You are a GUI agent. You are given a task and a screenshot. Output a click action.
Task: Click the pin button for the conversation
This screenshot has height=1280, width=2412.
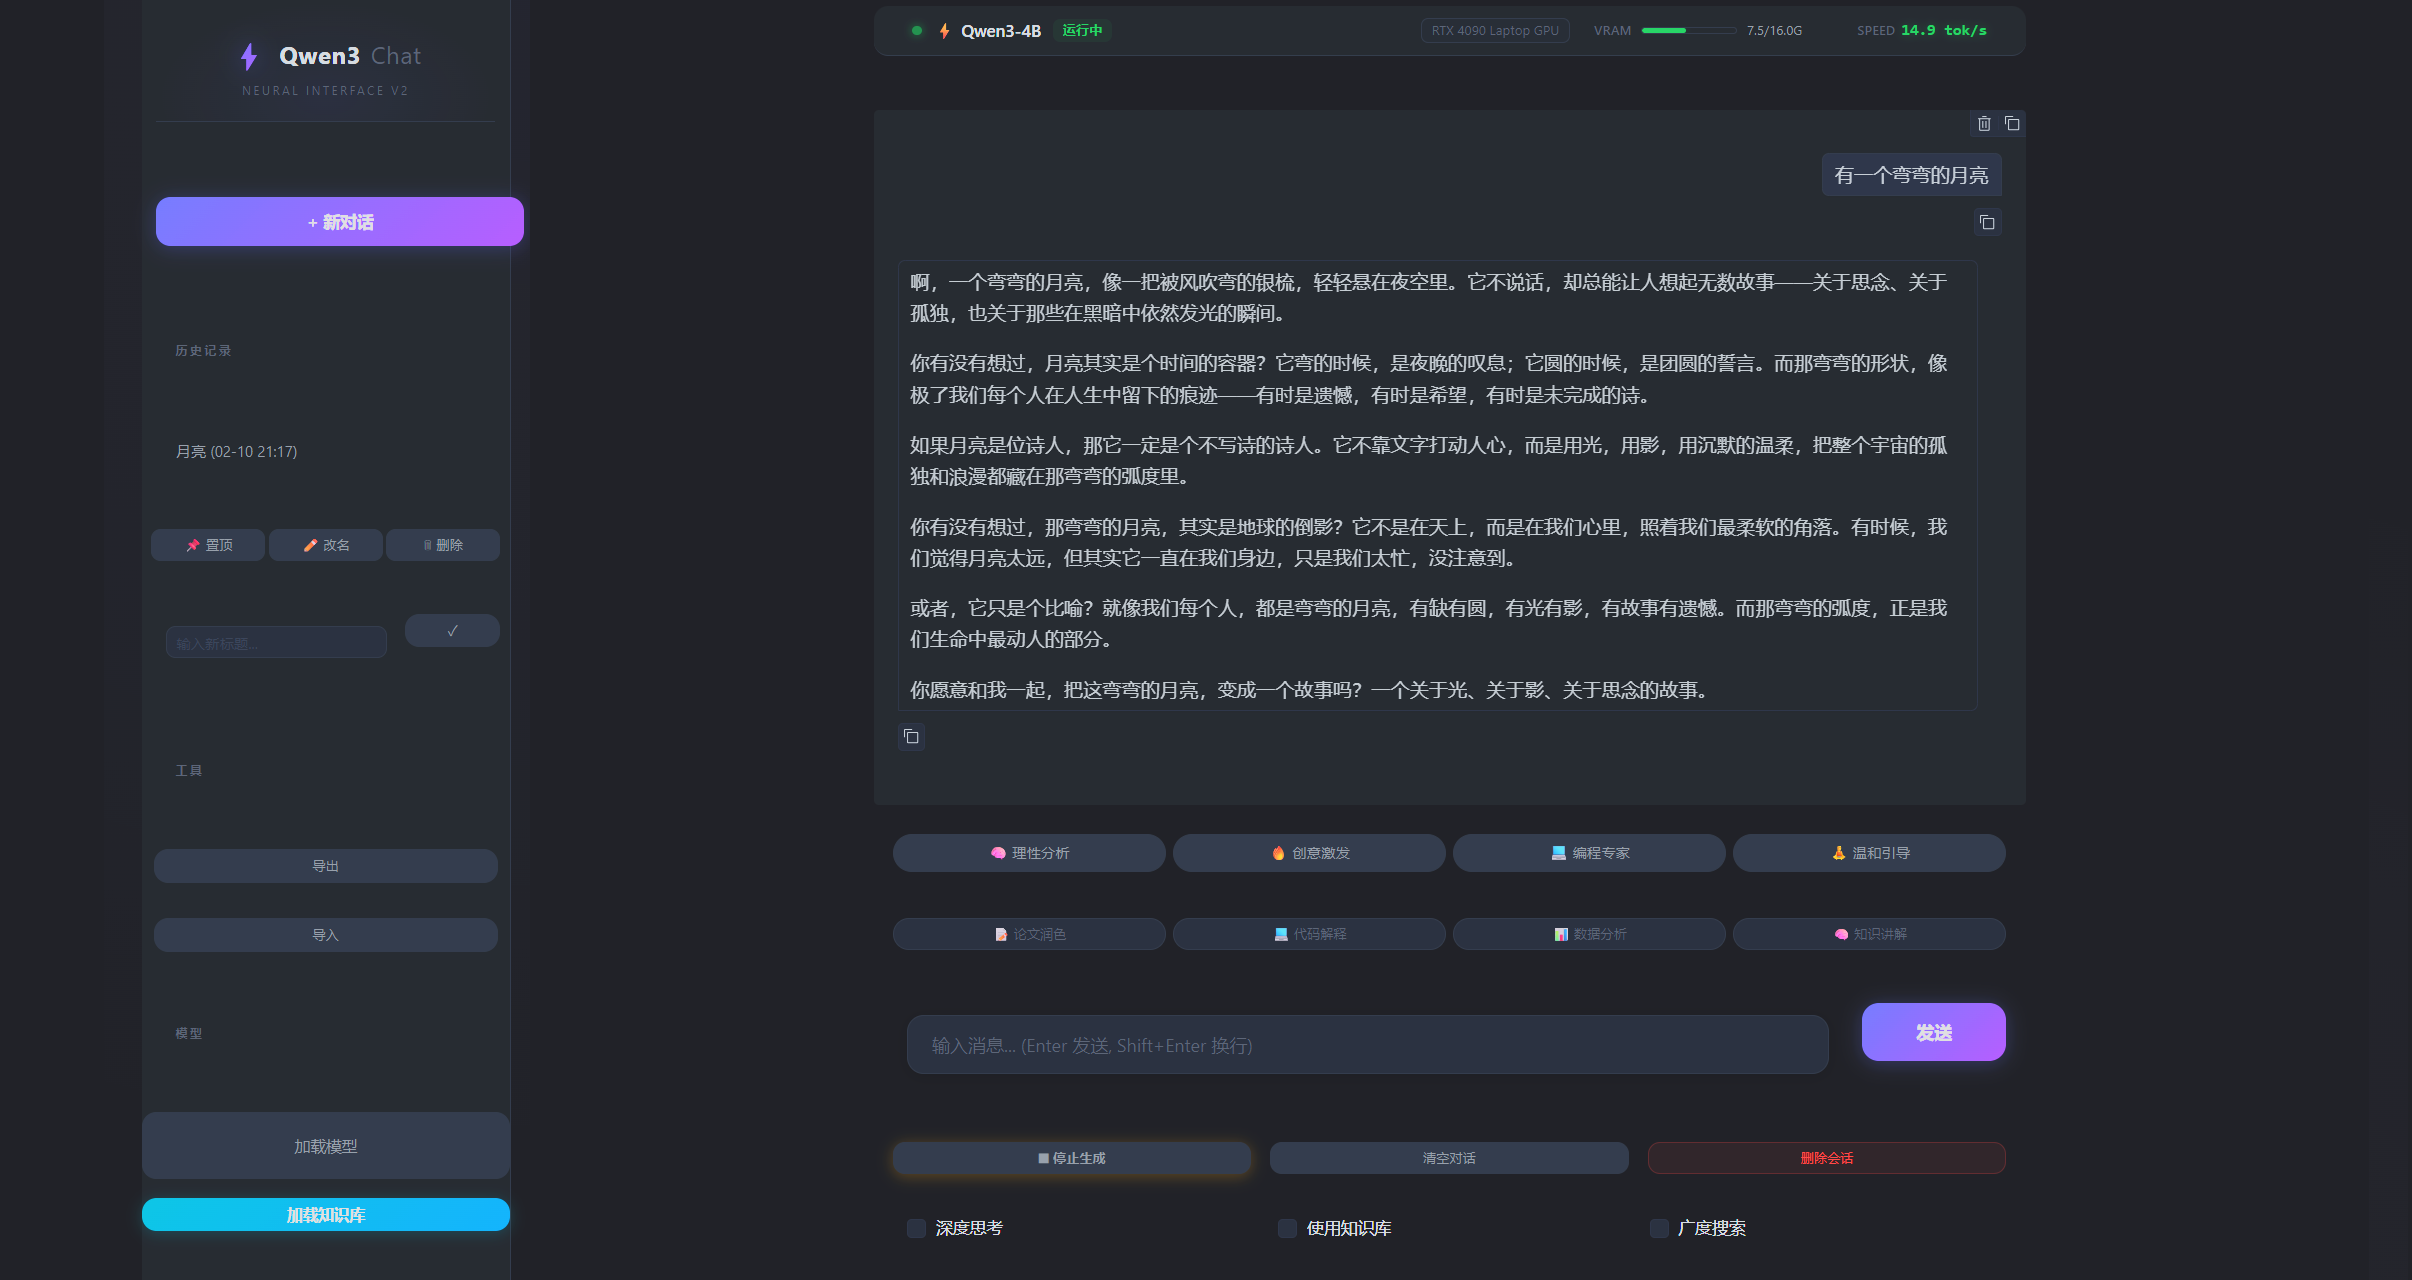(208, 545)
